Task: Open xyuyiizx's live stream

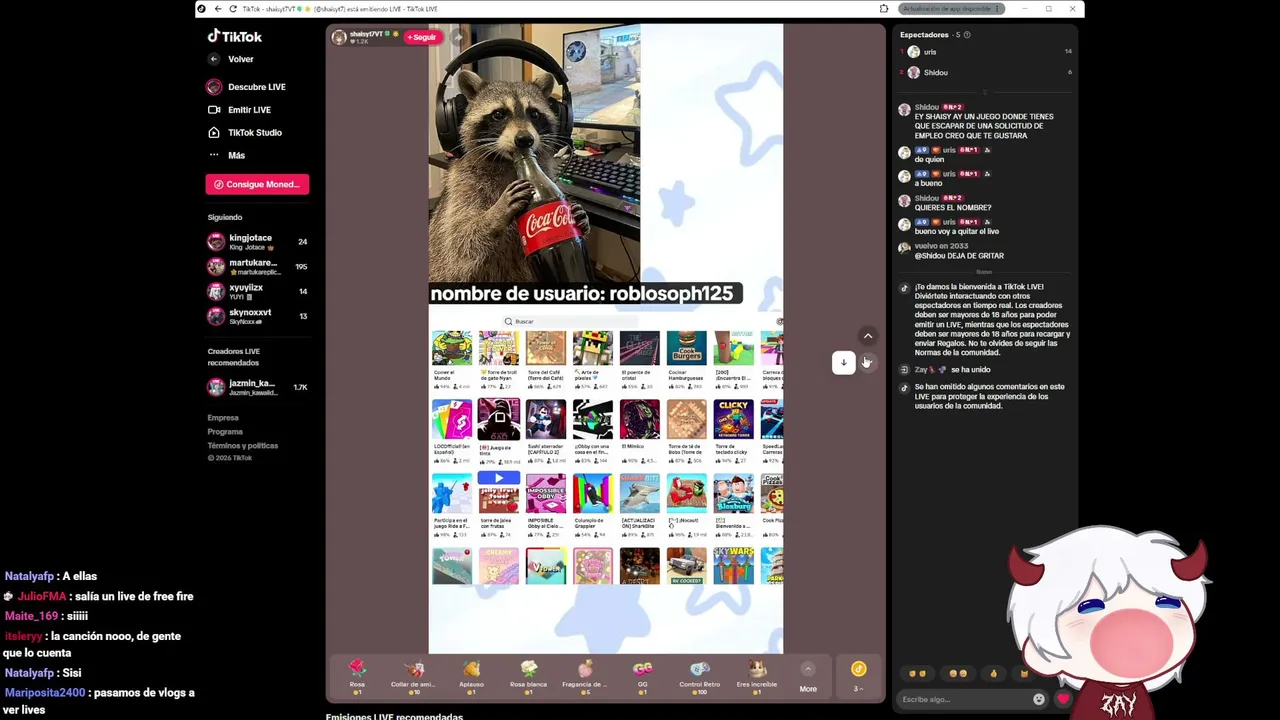Action: tap(257, 291)
